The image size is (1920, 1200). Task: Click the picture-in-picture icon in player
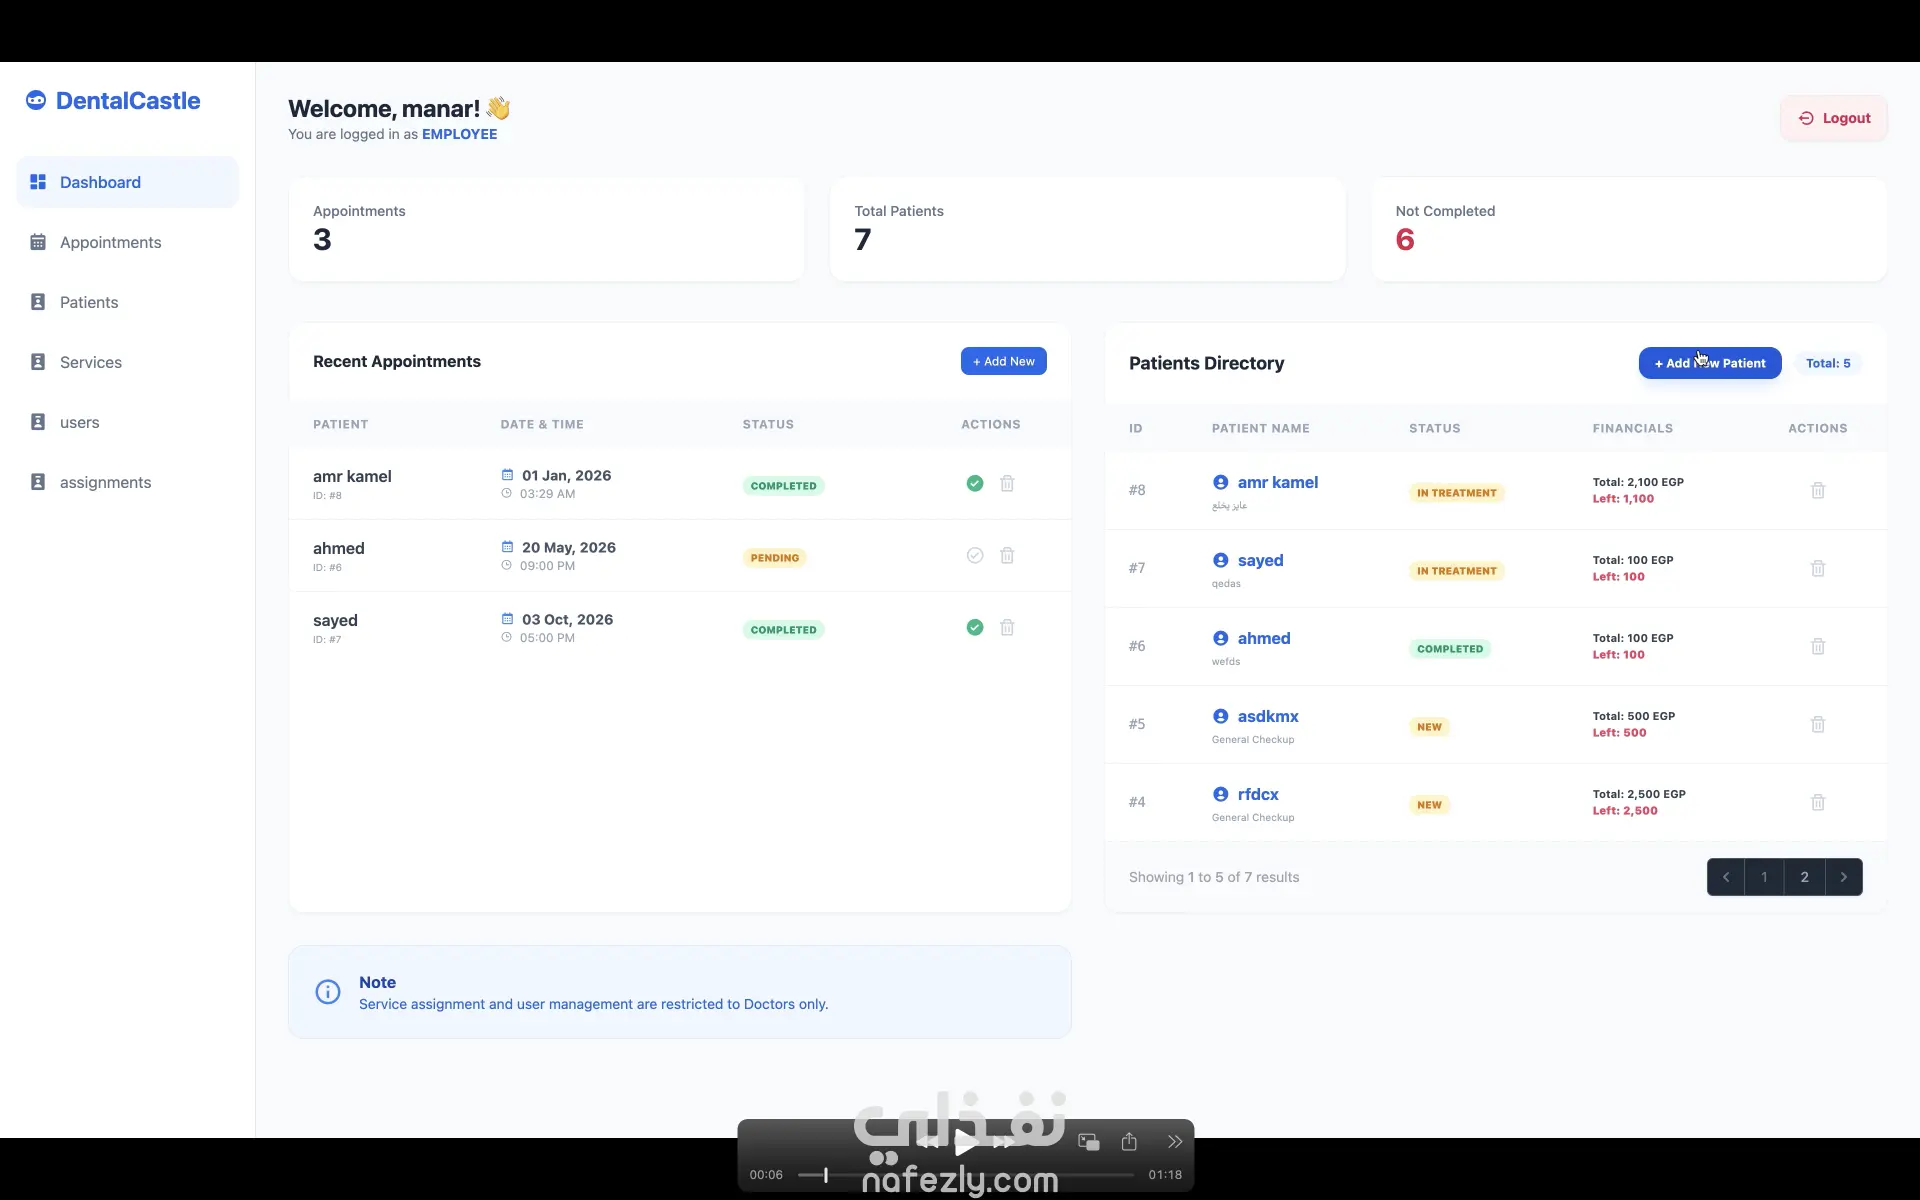[x=1089, y=1141]
